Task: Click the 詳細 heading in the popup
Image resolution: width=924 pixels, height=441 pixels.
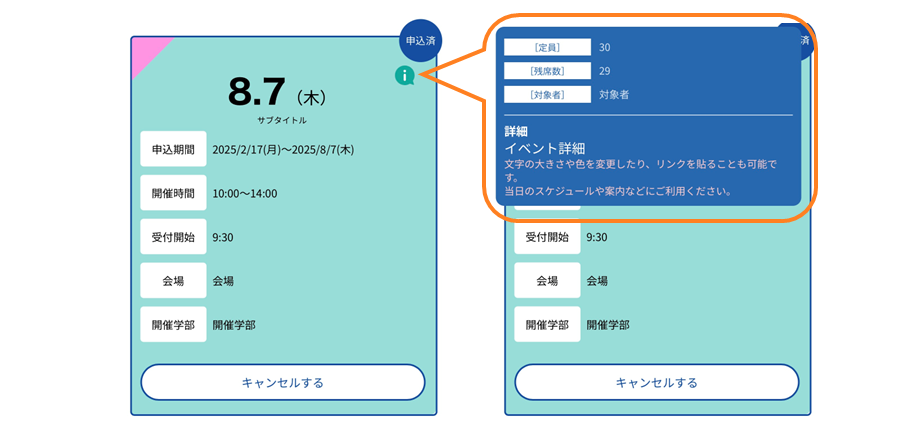Action: tap(516, 131)
